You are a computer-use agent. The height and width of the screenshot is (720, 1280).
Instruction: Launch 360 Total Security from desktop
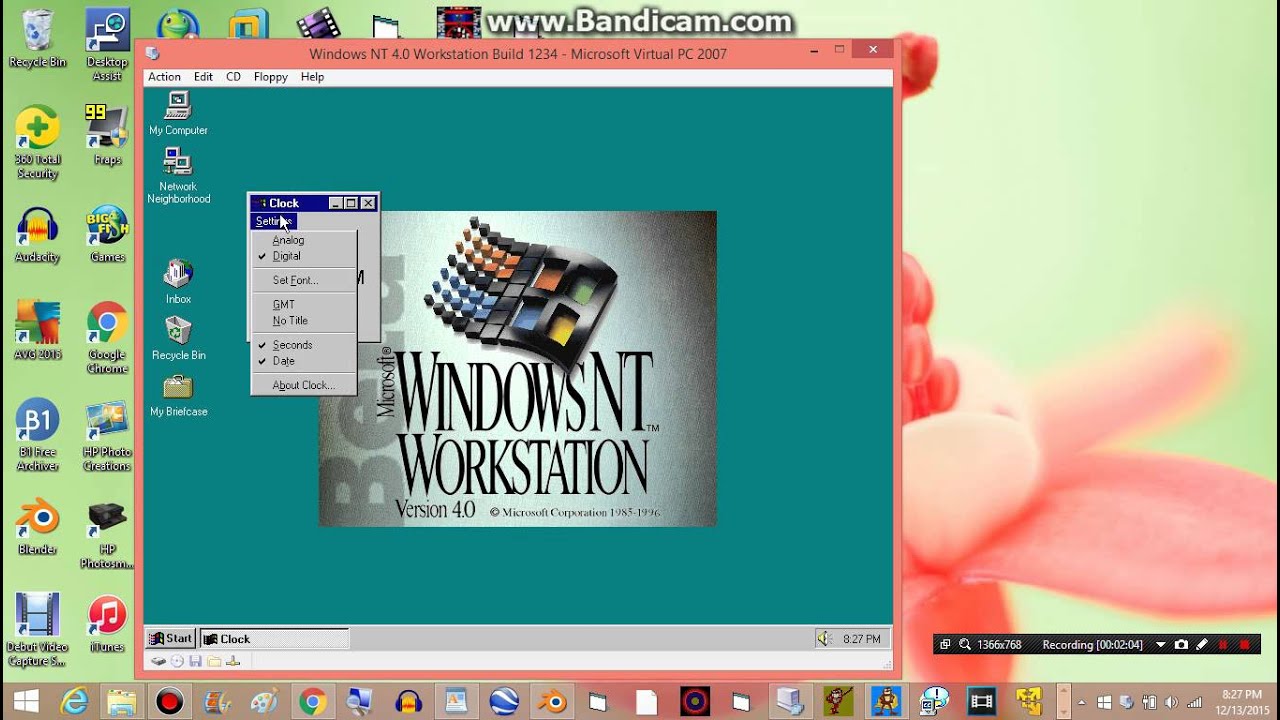coord(37,142)
